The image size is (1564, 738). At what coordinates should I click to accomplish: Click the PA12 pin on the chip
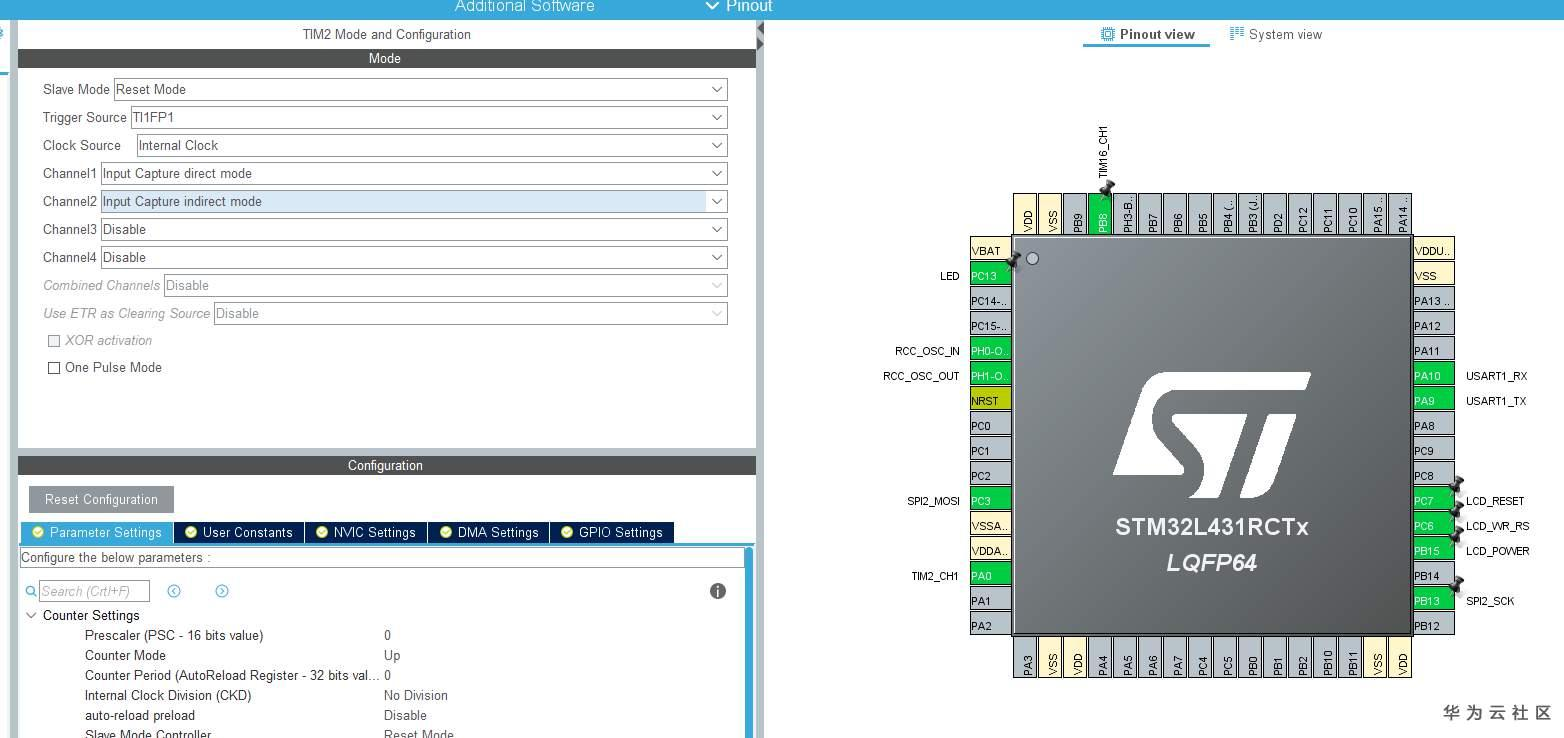coord(1433,326)
